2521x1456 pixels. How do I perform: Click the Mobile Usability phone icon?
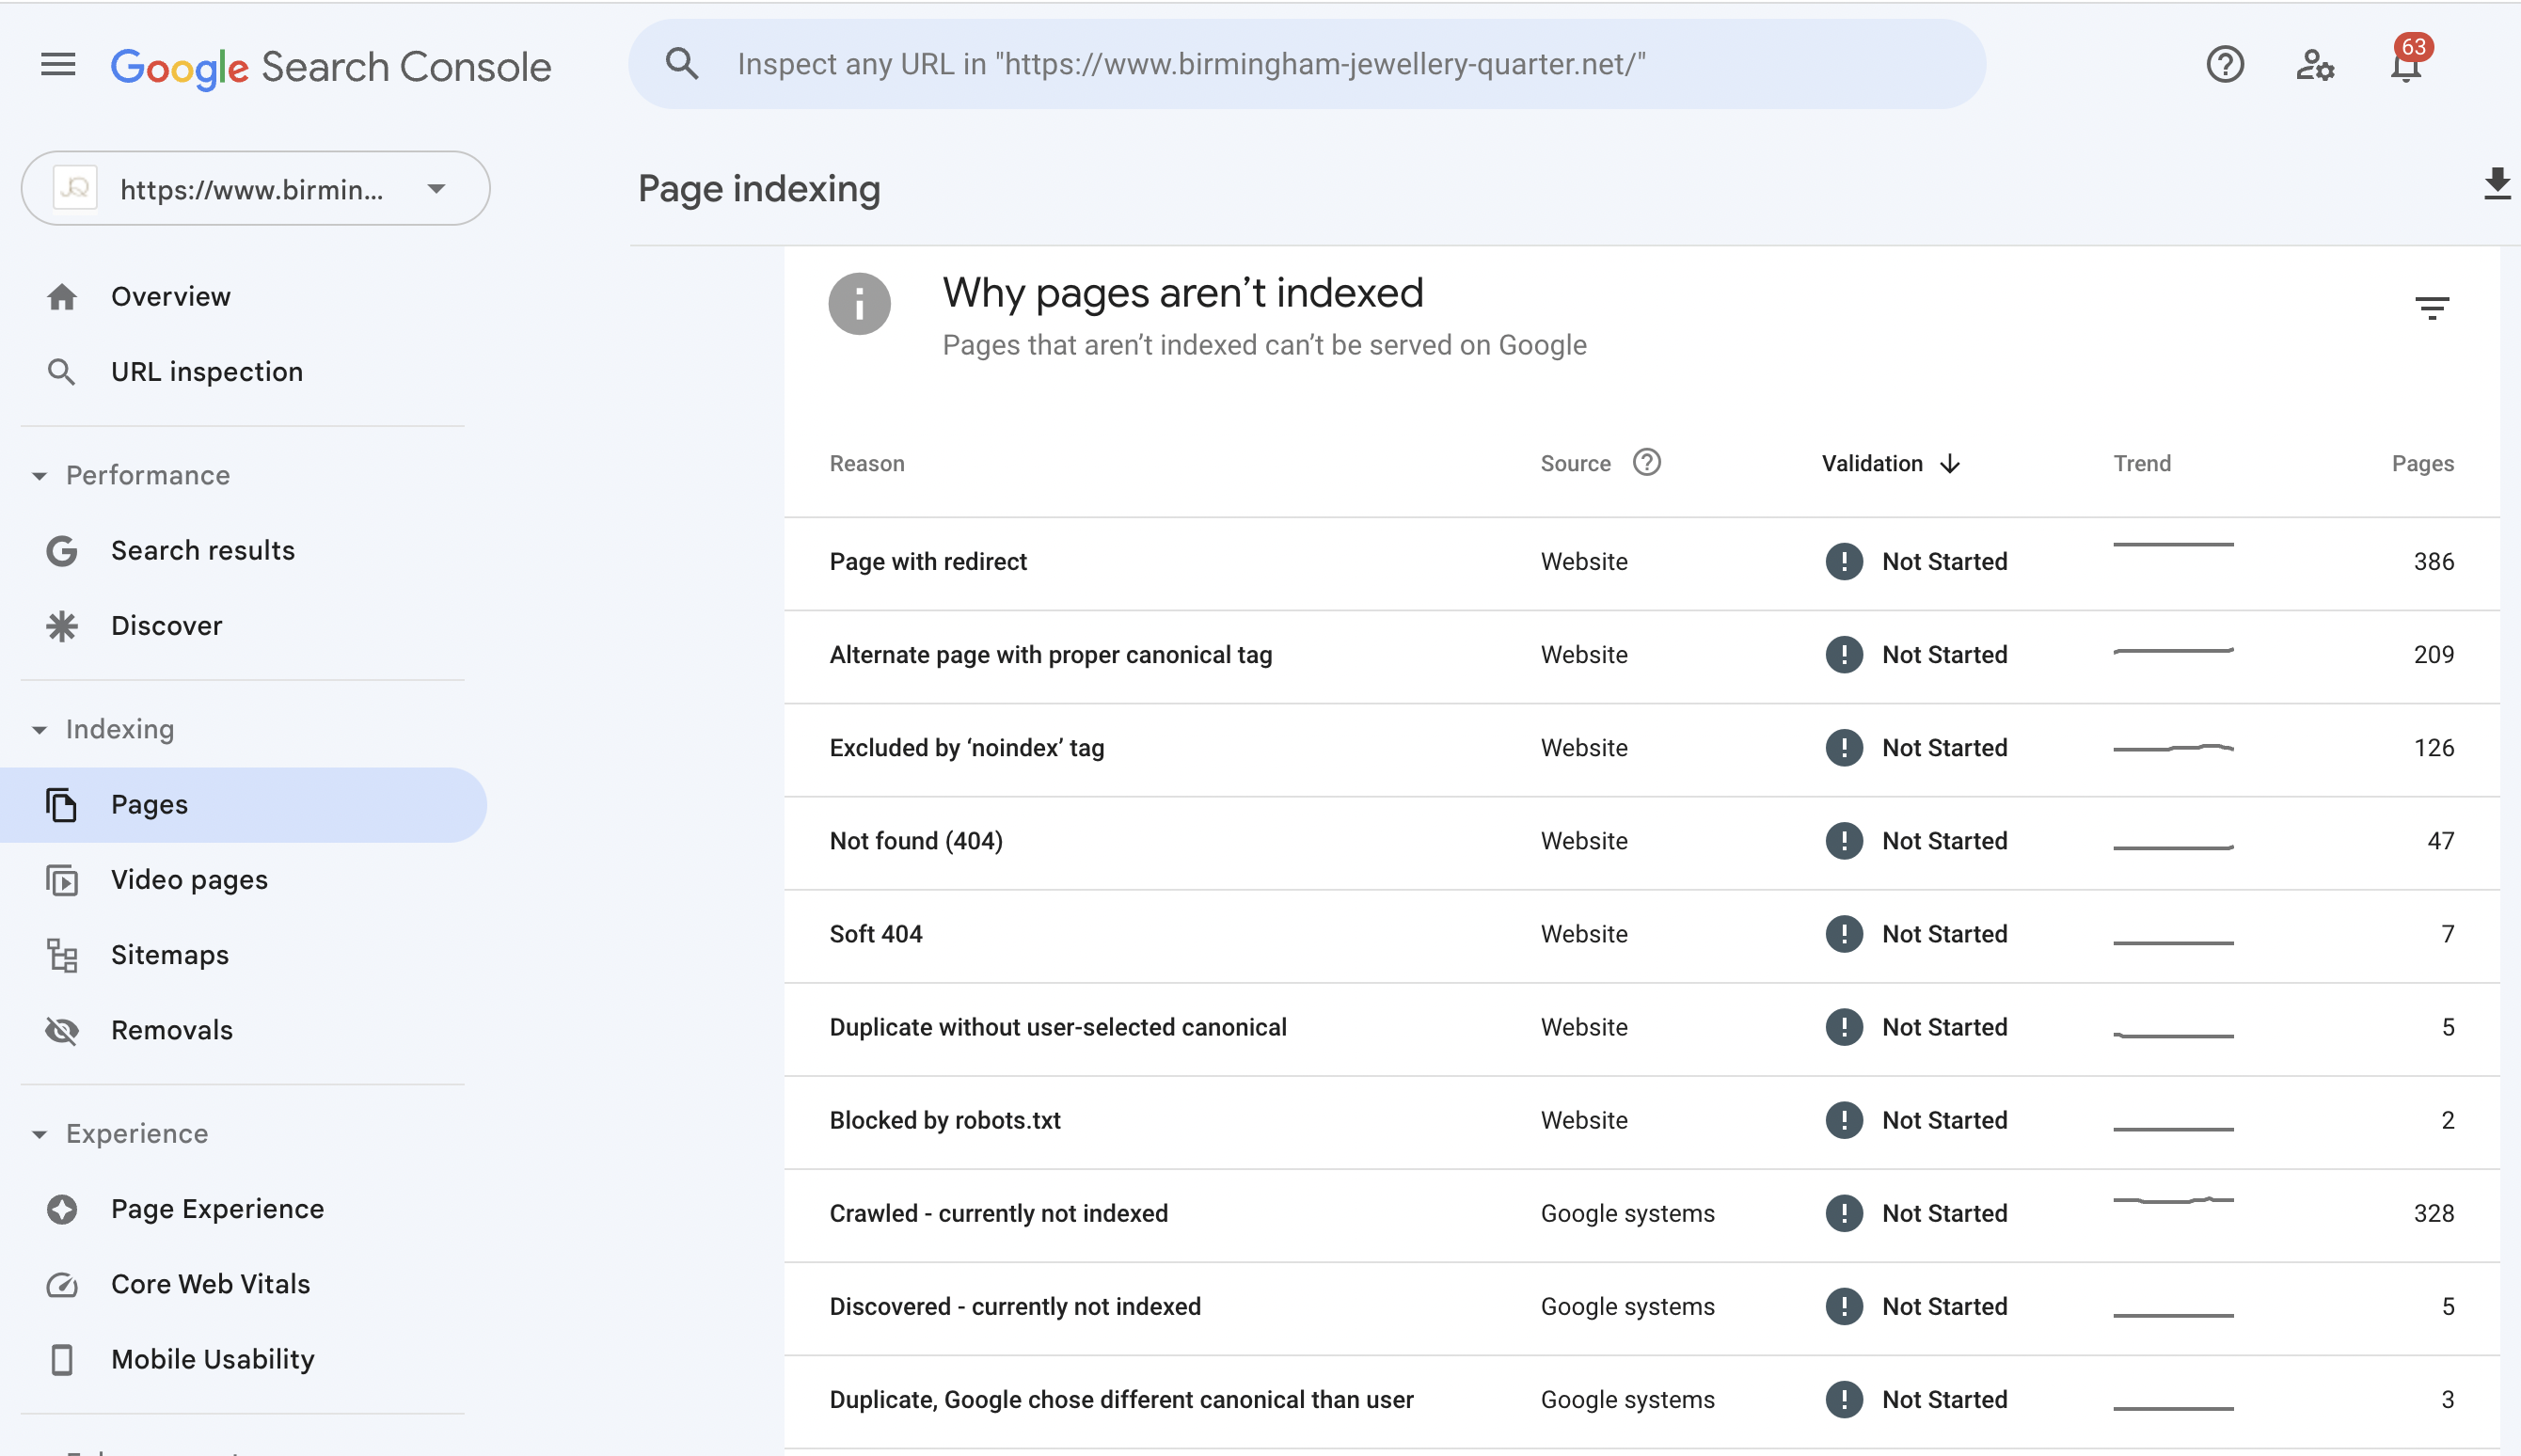tap(62, 1359)
